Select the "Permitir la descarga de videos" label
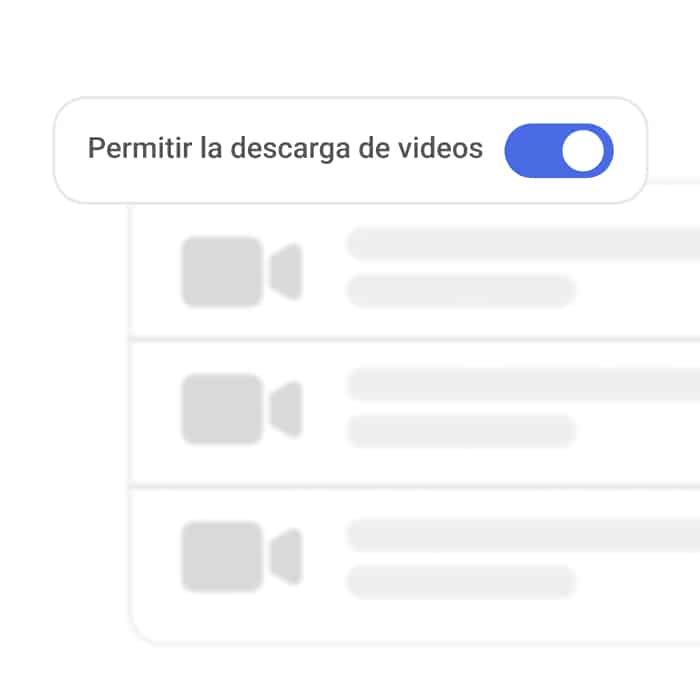 tap(285, 148)
